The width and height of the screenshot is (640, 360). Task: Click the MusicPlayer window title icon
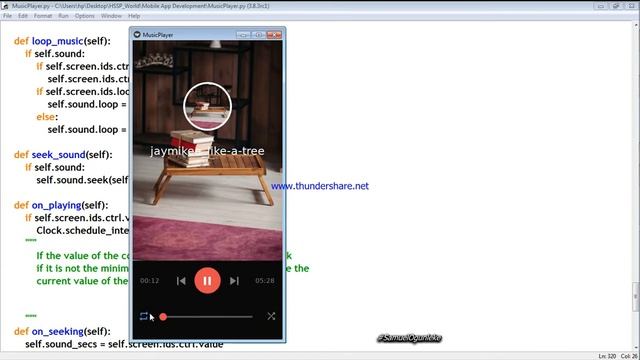[x=137, y=35]
